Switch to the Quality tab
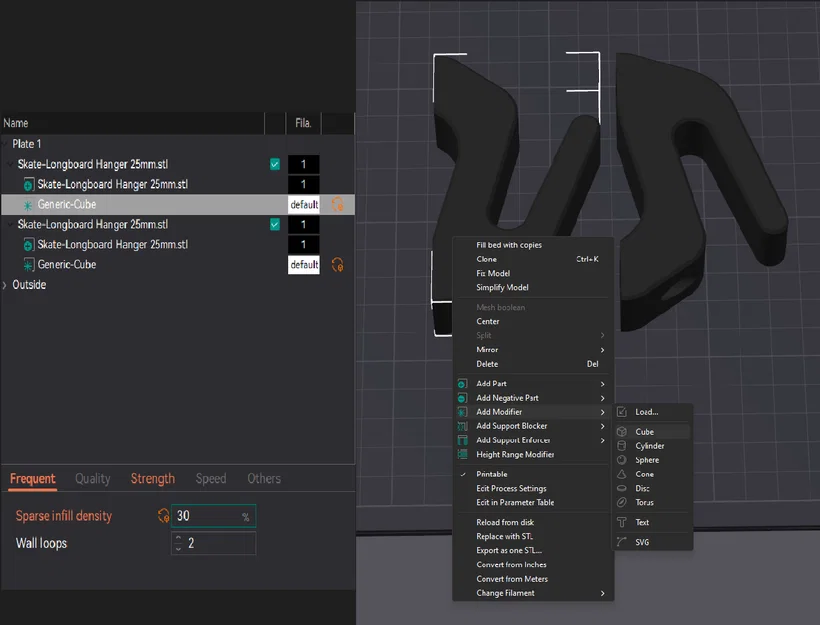This screenshot has height=625, width=820. tap(93, 479)
